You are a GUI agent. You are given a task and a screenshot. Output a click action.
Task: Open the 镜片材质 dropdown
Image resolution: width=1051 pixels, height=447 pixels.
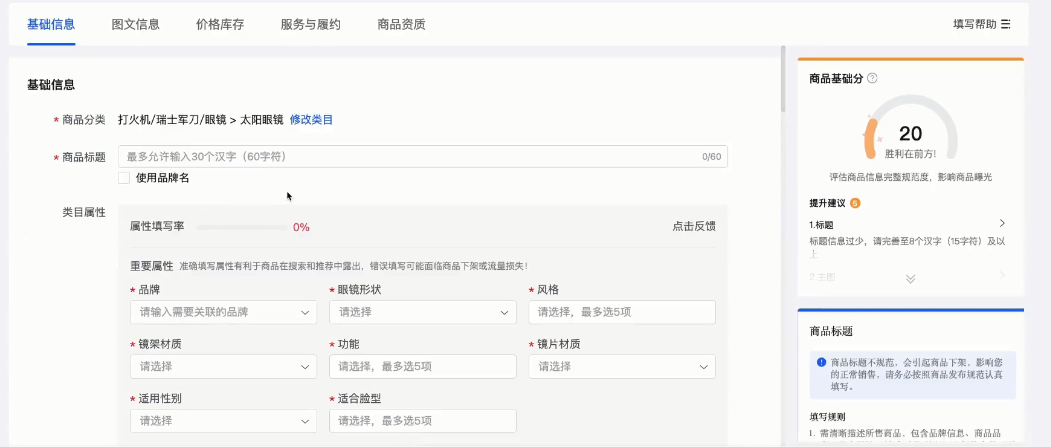[622, 367]
